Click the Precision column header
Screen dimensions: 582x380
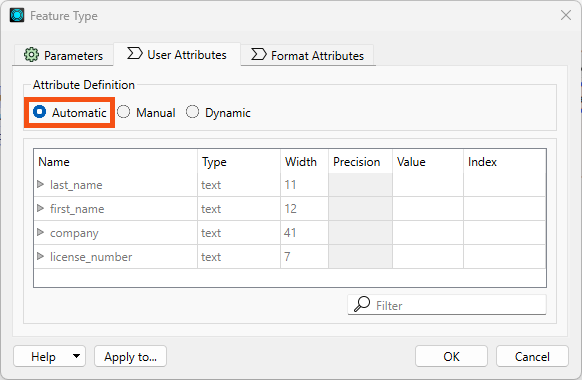360,162
